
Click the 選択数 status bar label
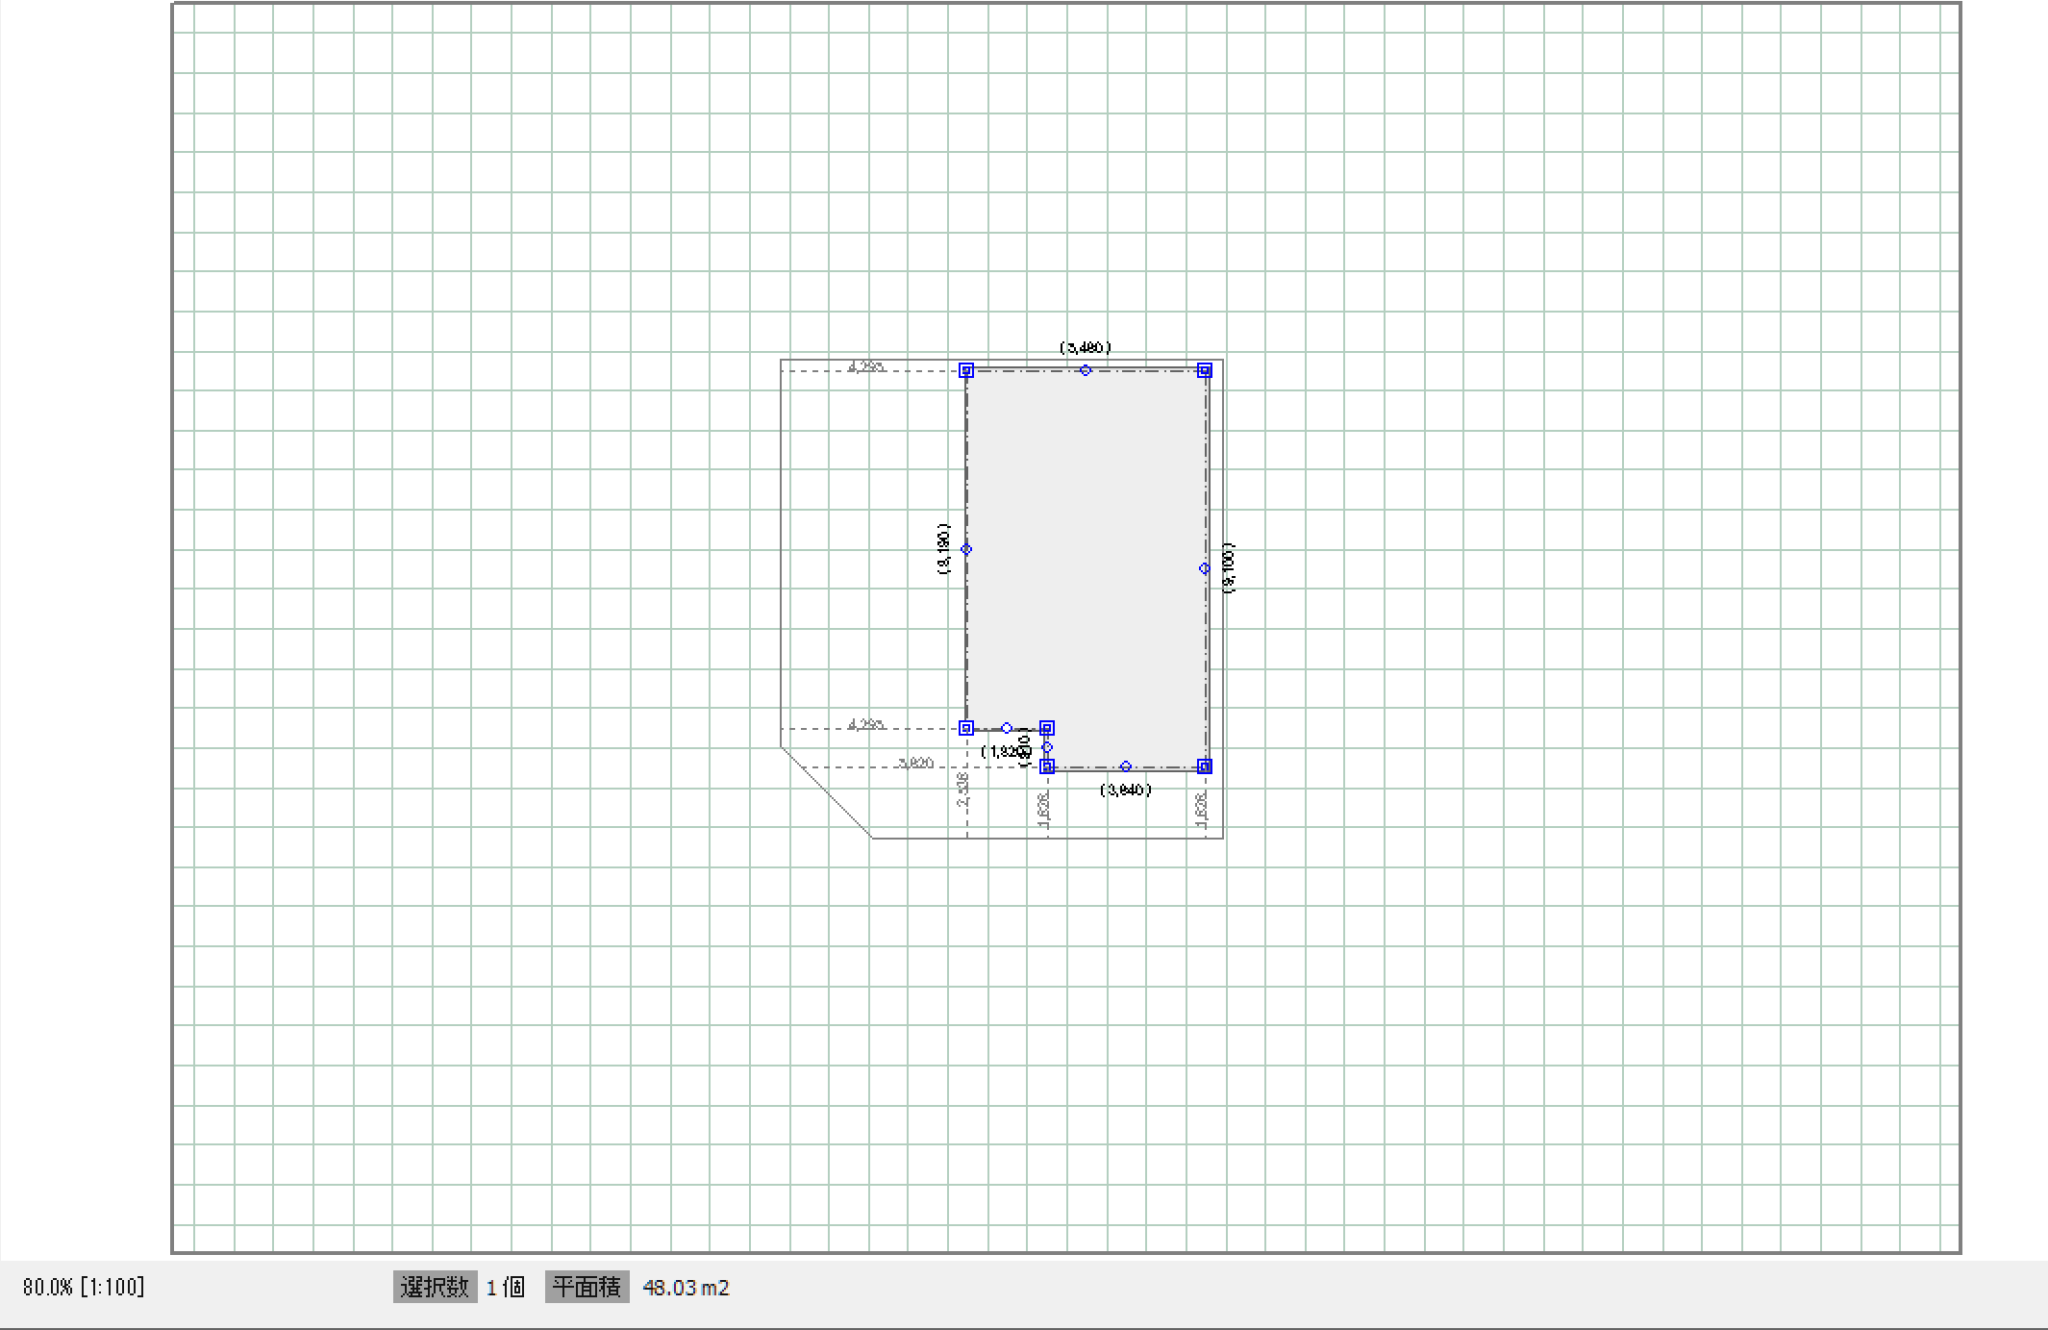pyautogui.click(x=434, y=1287)
